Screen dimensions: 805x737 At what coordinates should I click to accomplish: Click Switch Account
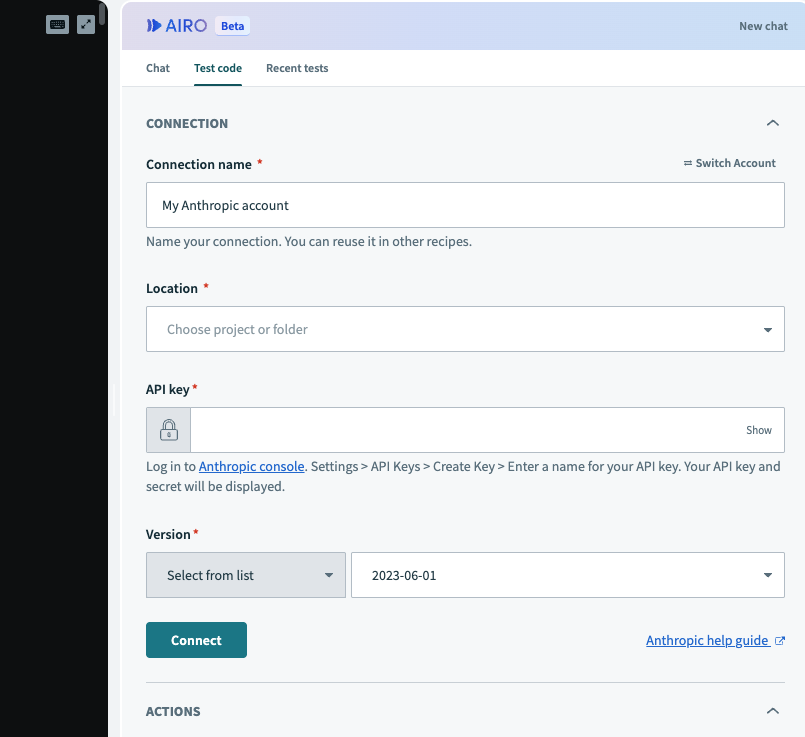click(729, 163)
